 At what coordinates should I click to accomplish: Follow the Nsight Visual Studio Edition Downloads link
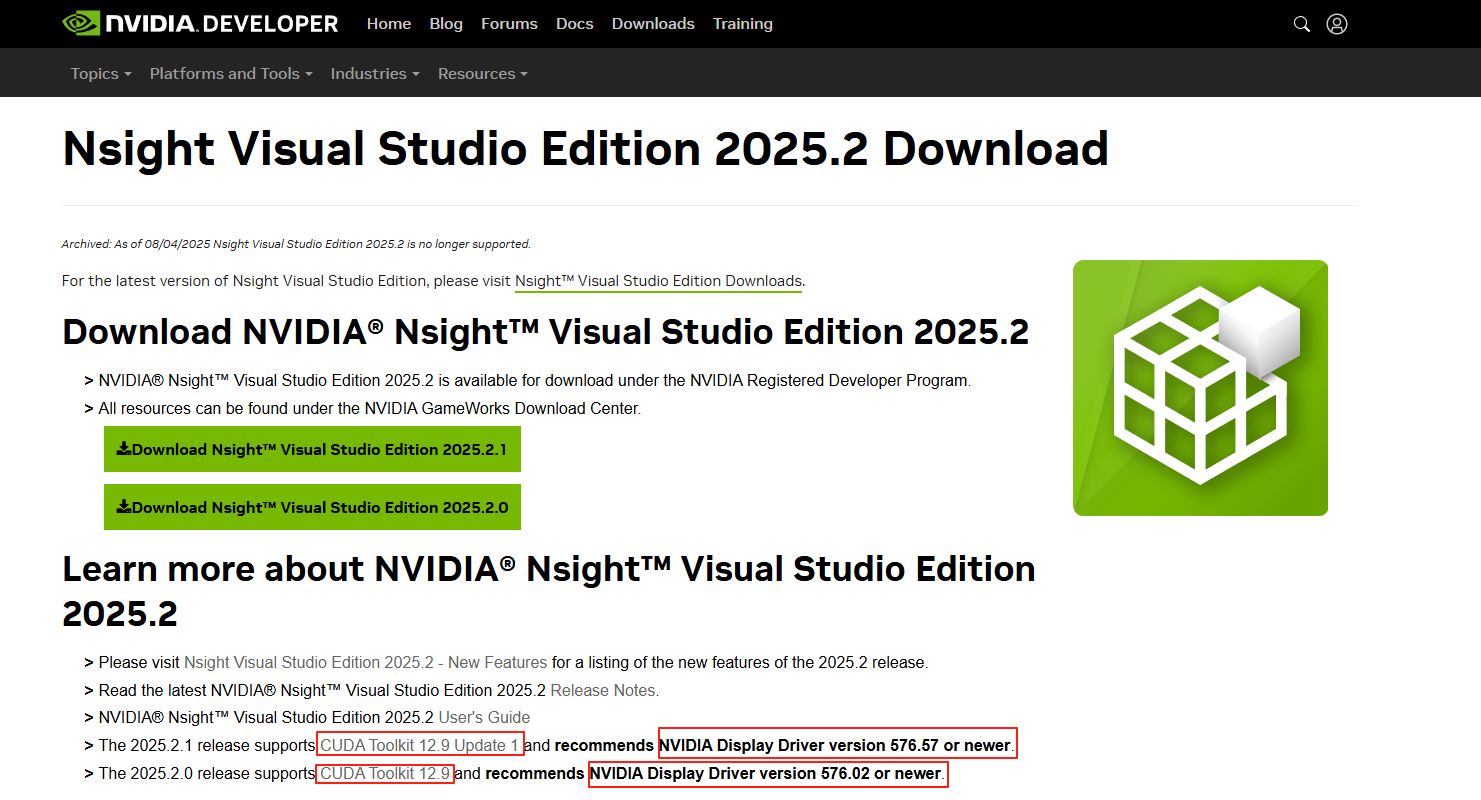[x=658, y=281]
